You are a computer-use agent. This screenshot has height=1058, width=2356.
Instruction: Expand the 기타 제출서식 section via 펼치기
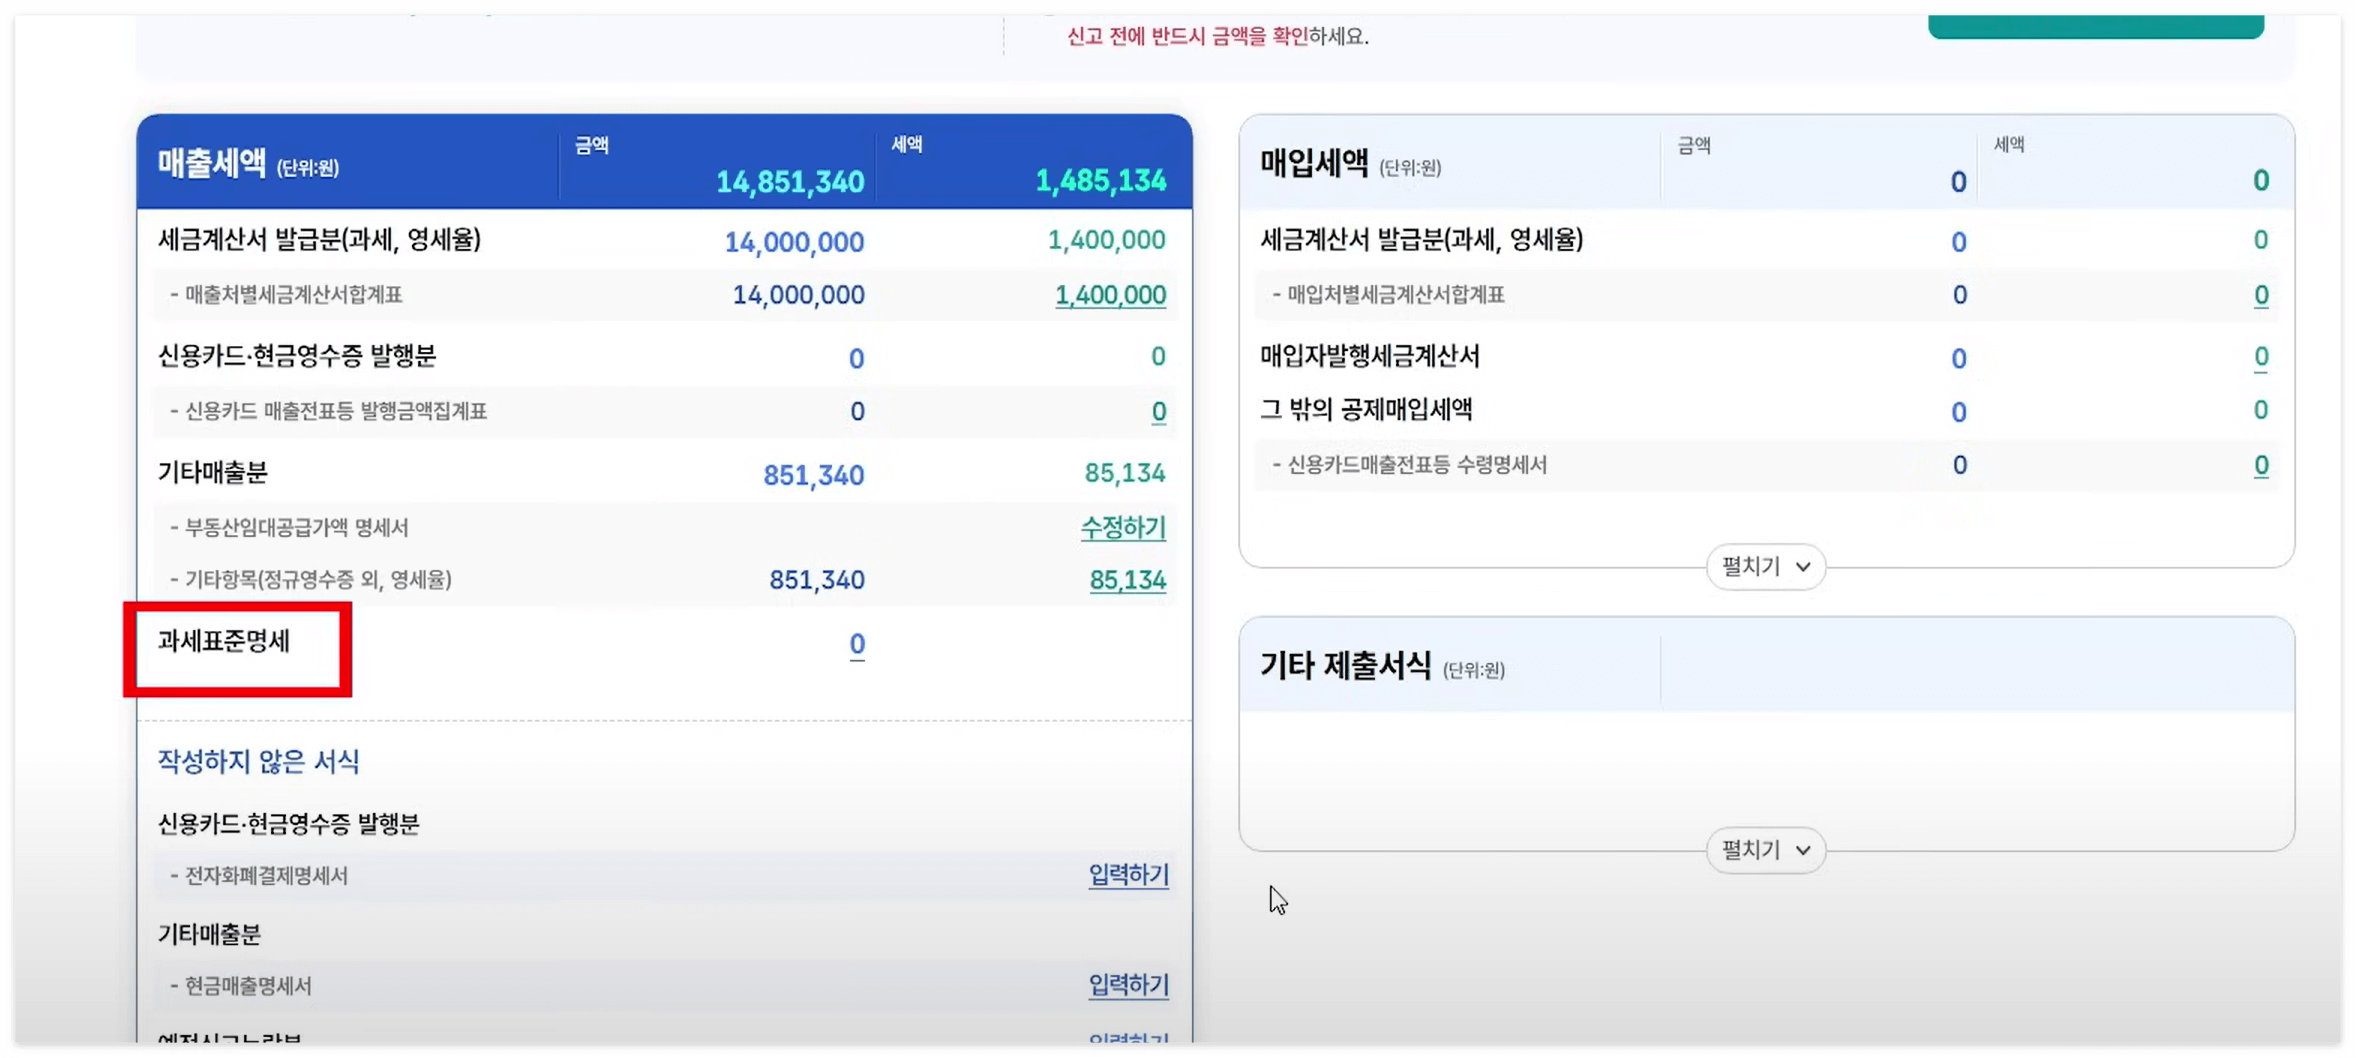click(x=1764, y=850)
